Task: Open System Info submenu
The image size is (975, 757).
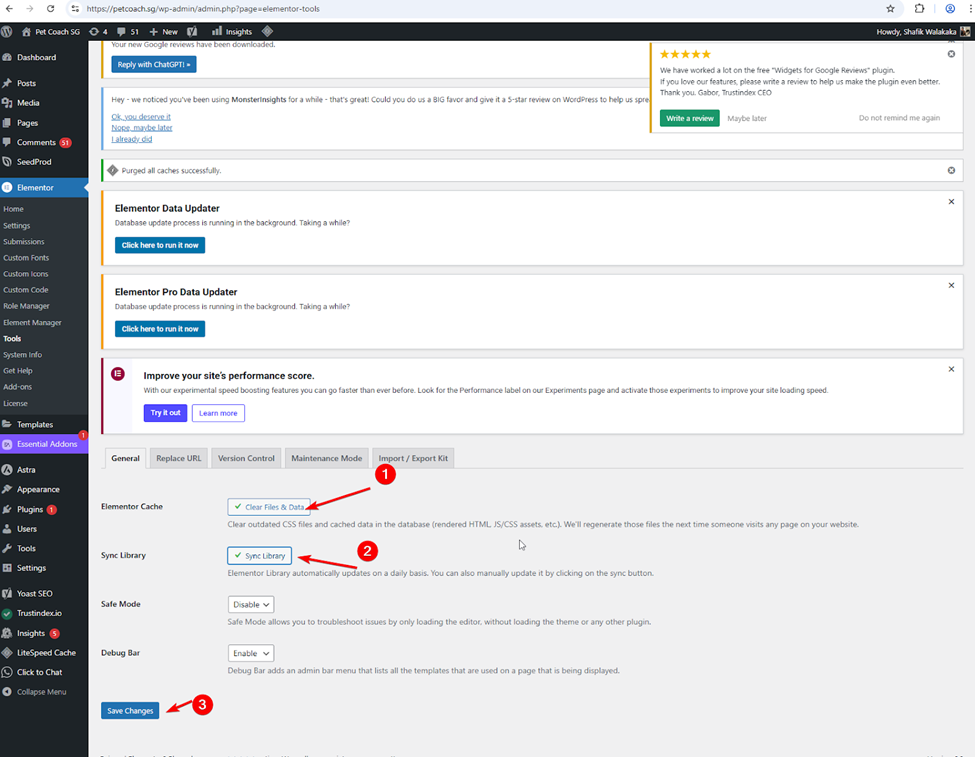Action: 22,355
